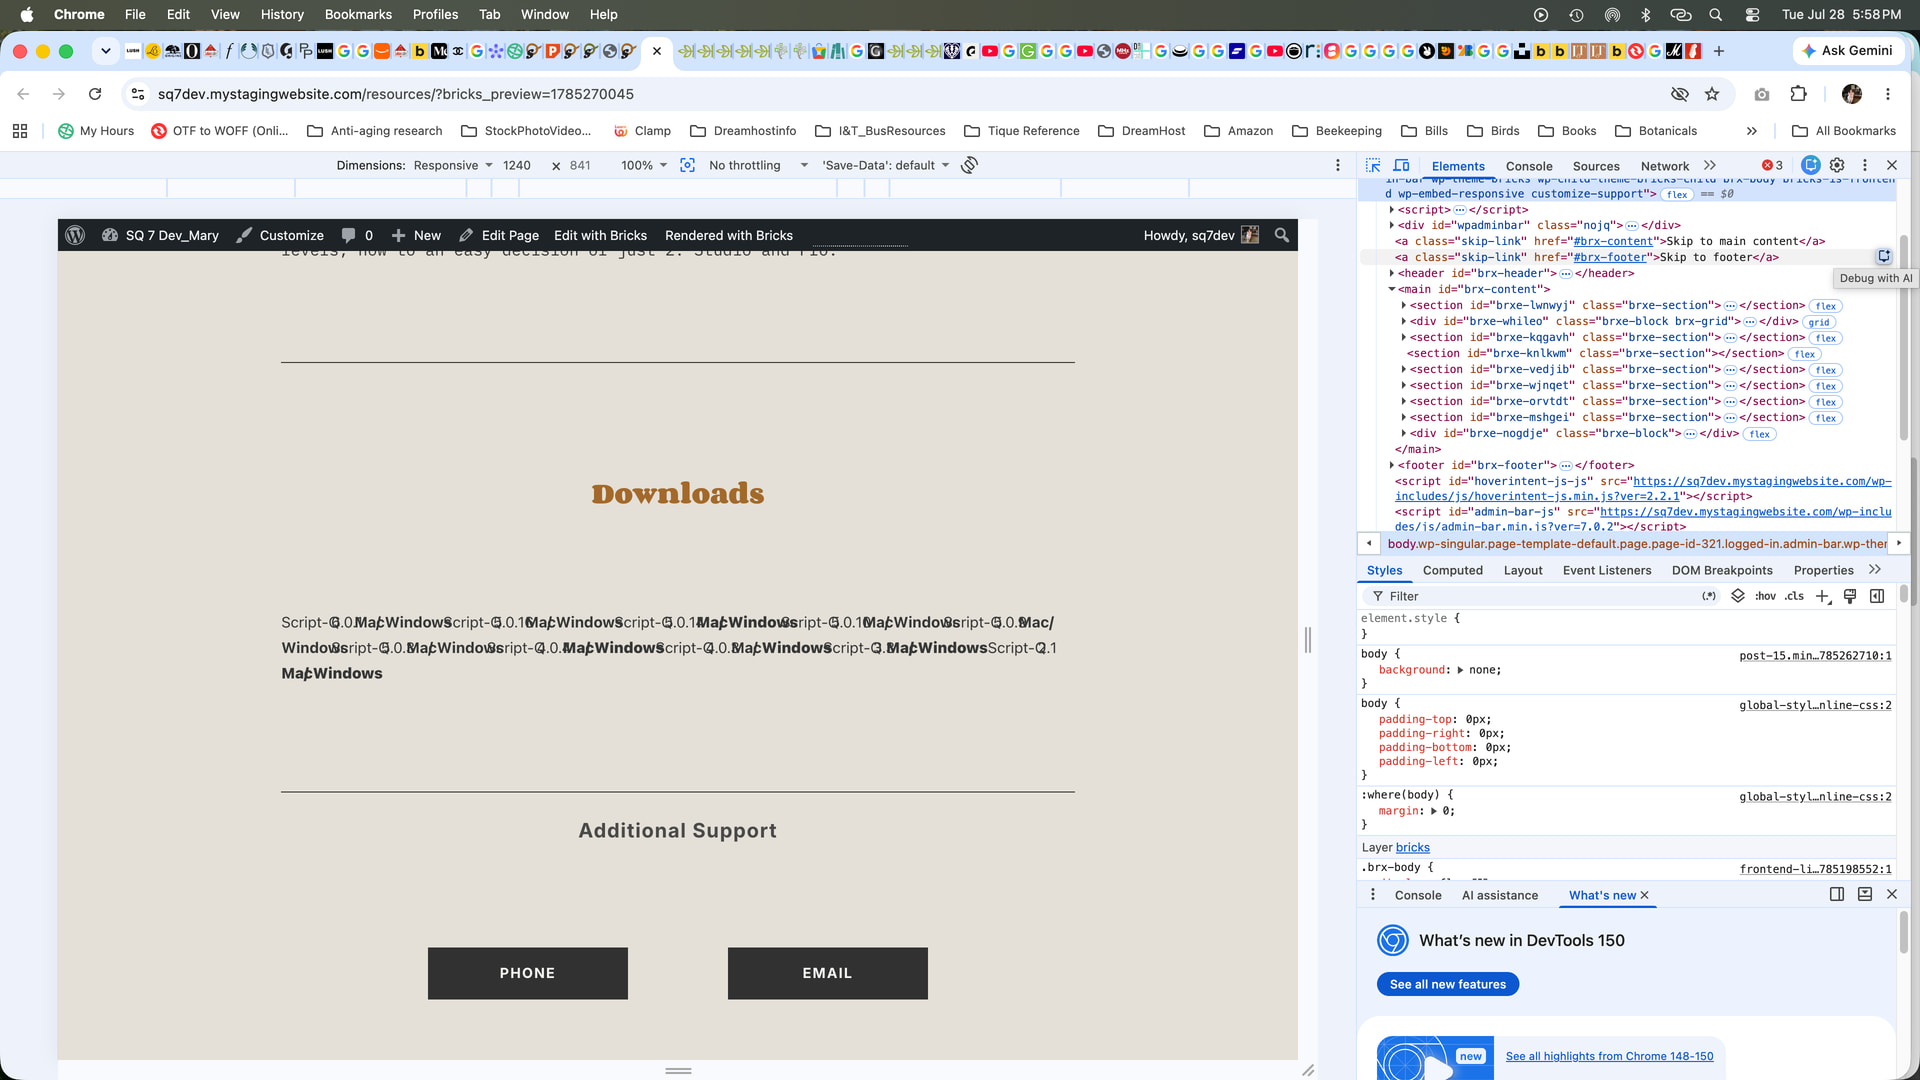1920x1080 pixels.
Task: Toggle the regex filter option in Styles
Action: [1709, 596]
